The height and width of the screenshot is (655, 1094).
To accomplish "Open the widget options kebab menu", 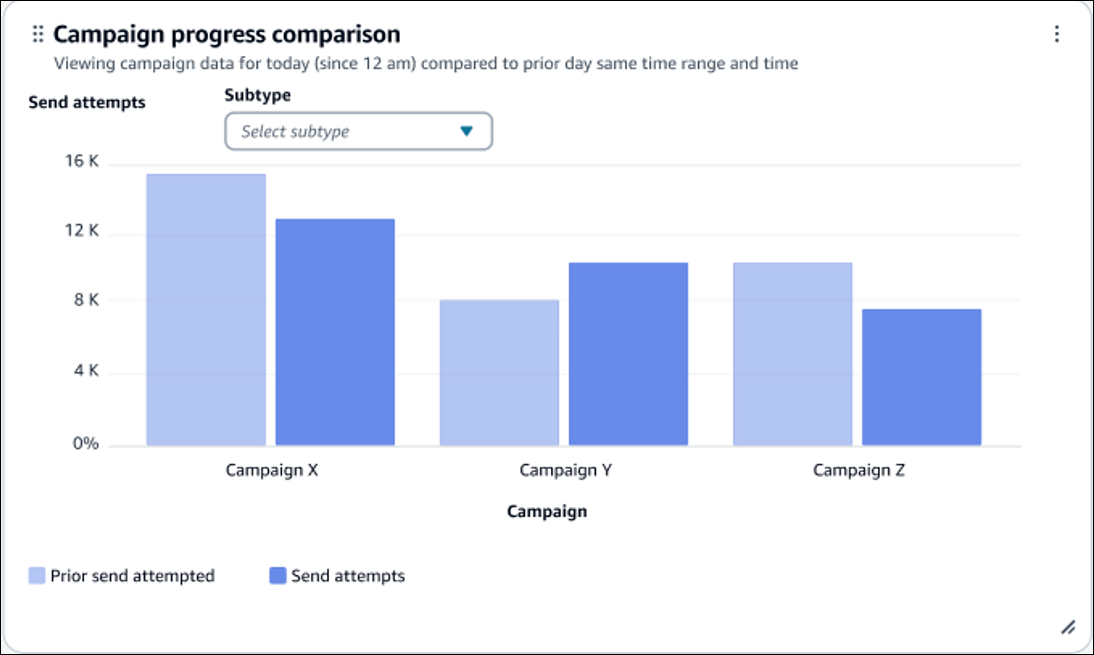I will coord(1057,34).
